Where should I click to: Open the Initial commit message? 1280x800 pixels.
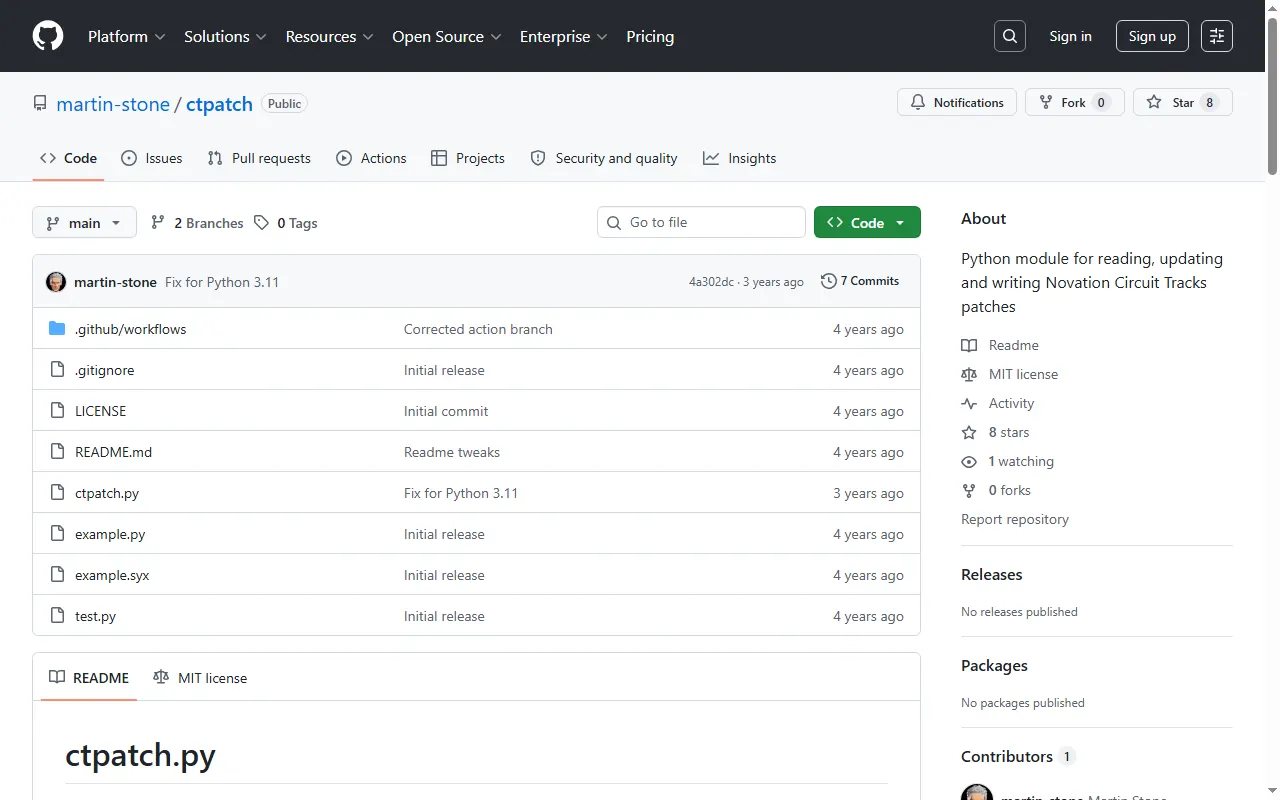(446, 411)
